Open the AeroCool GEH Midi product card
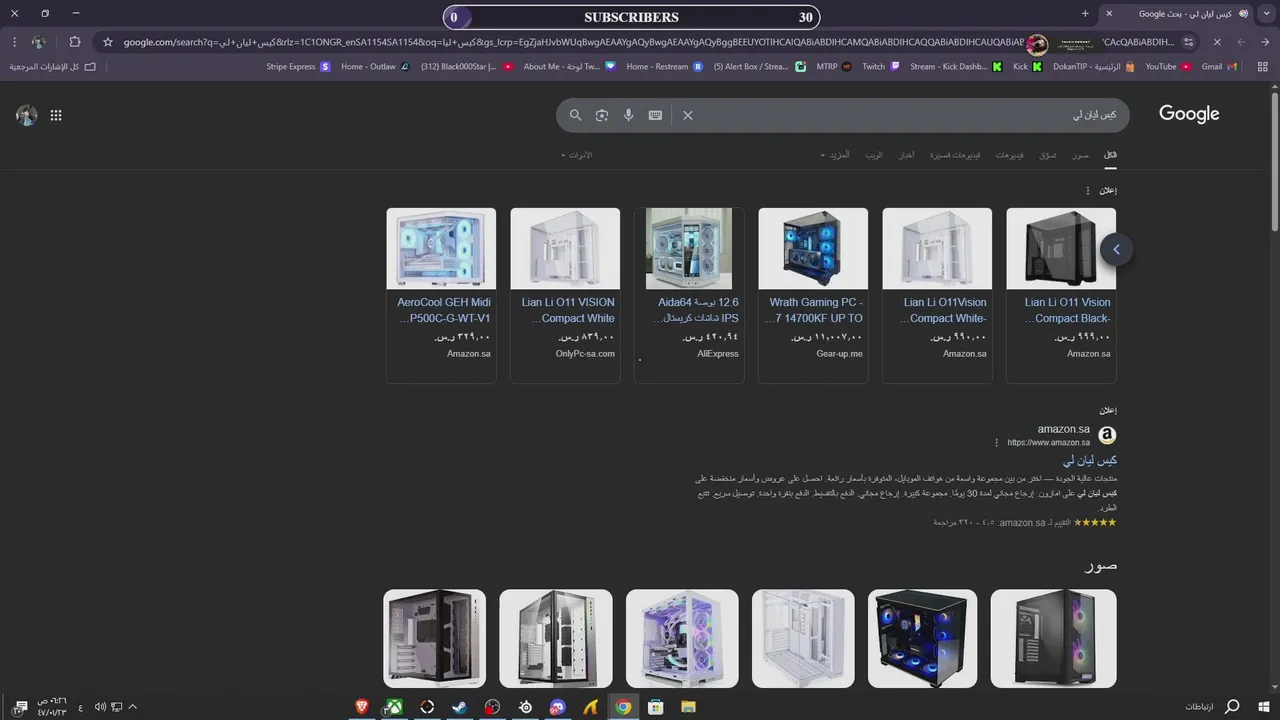 (441, 295)
